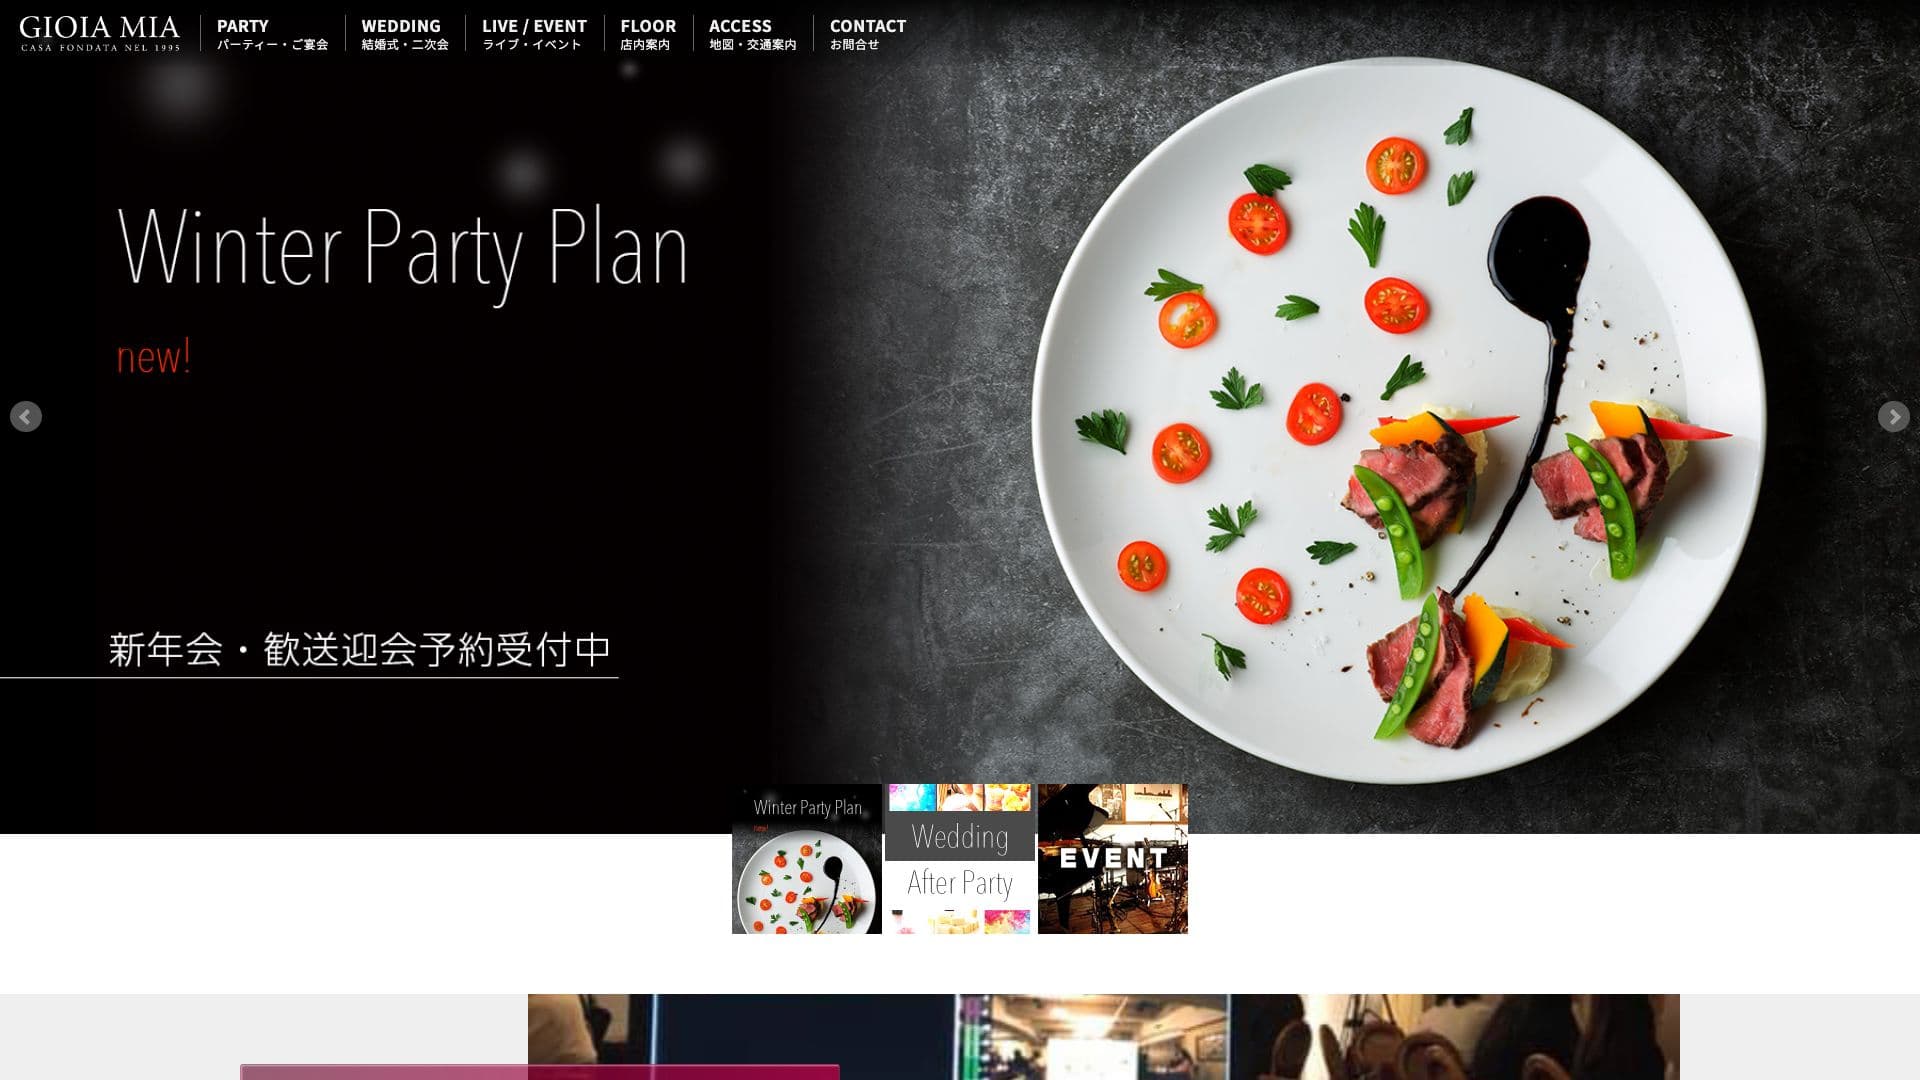This screenshot has height=1080, width=1920.
Task: Click the red new! label
Action: (x=153, y=357)
